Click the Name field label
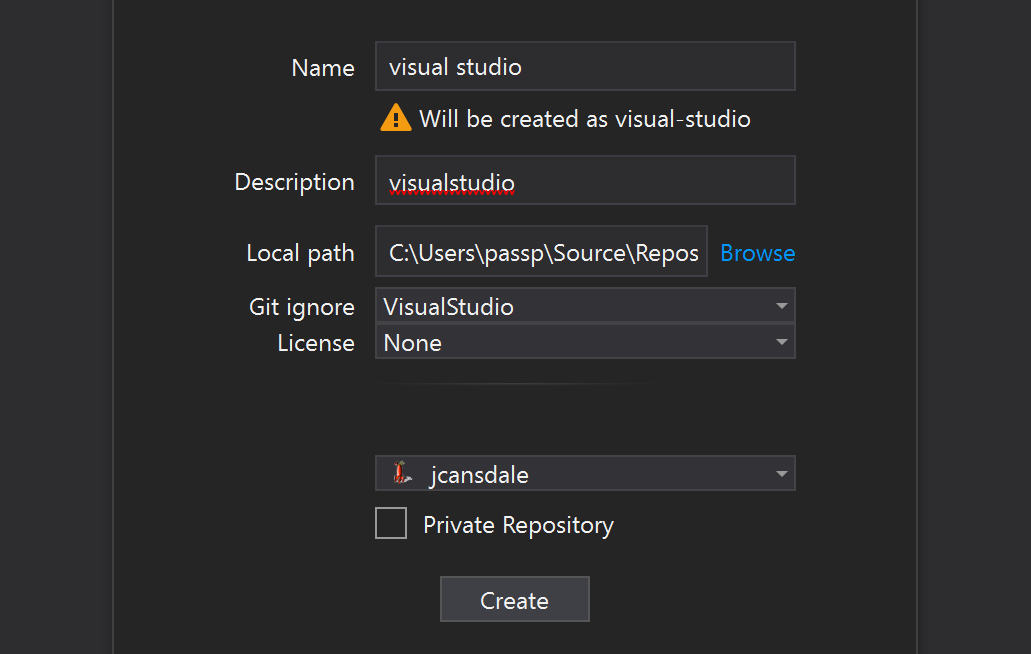 pyautogui.click(x=323, y=68)
